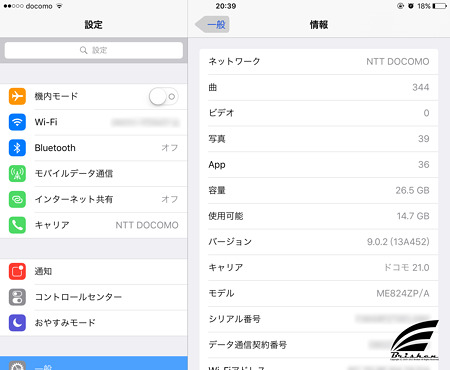Tap the mobile data antenna icon

tap(17, 173)
